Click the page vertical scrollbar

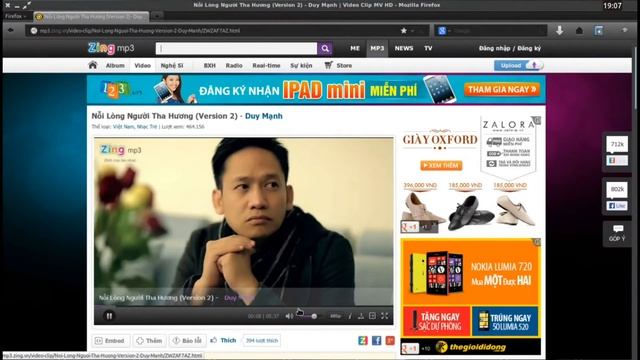pyautogui.click(x=636, y=78)
